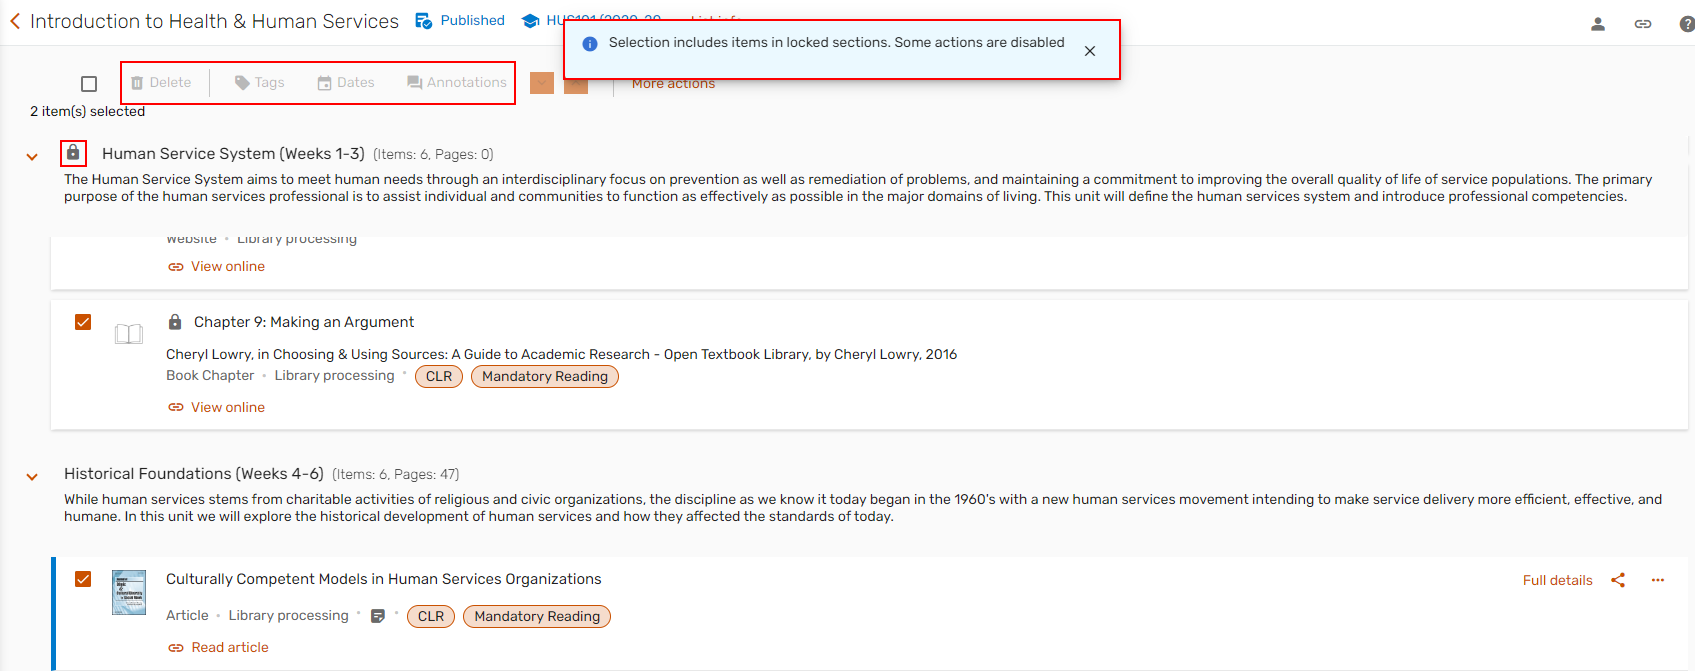1695x671 pixels.
Task: Click the book icon for Chapter 9
Action: coord(129,334)
